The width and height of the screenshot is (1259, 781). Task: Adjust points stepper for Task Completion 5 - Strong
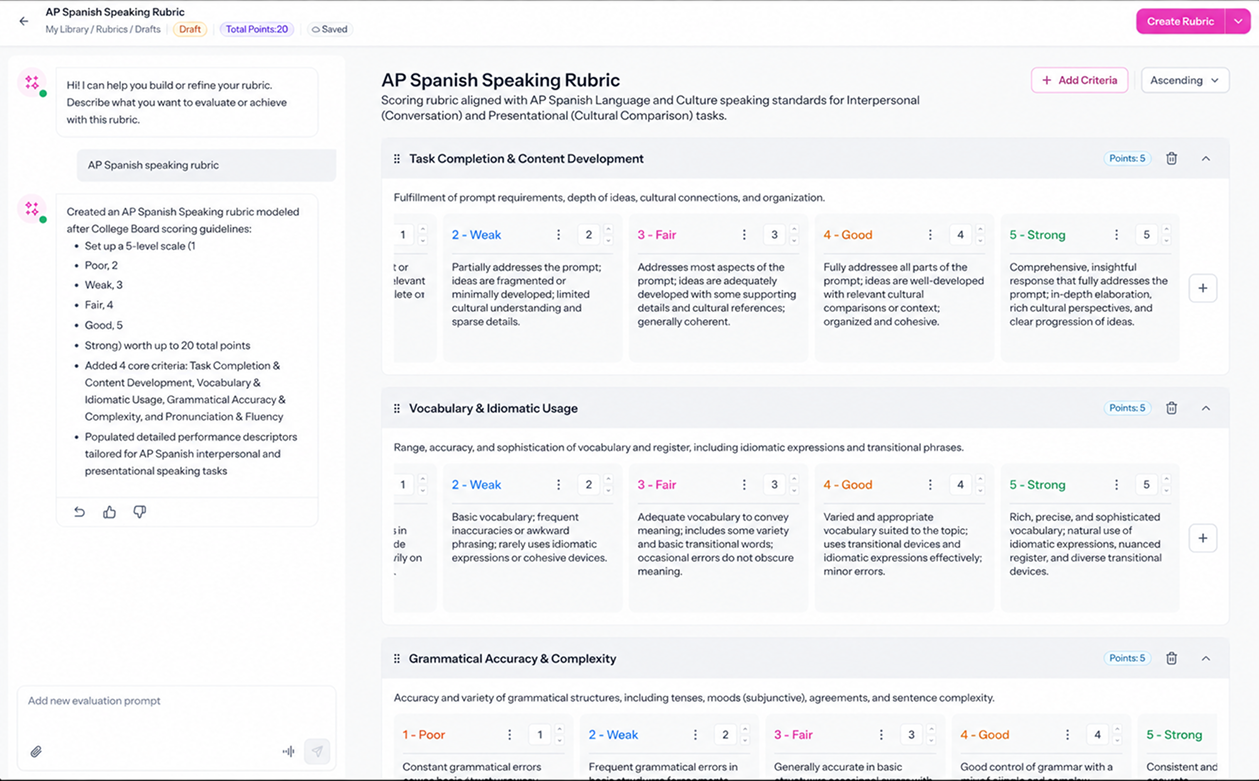(1166, 235)
